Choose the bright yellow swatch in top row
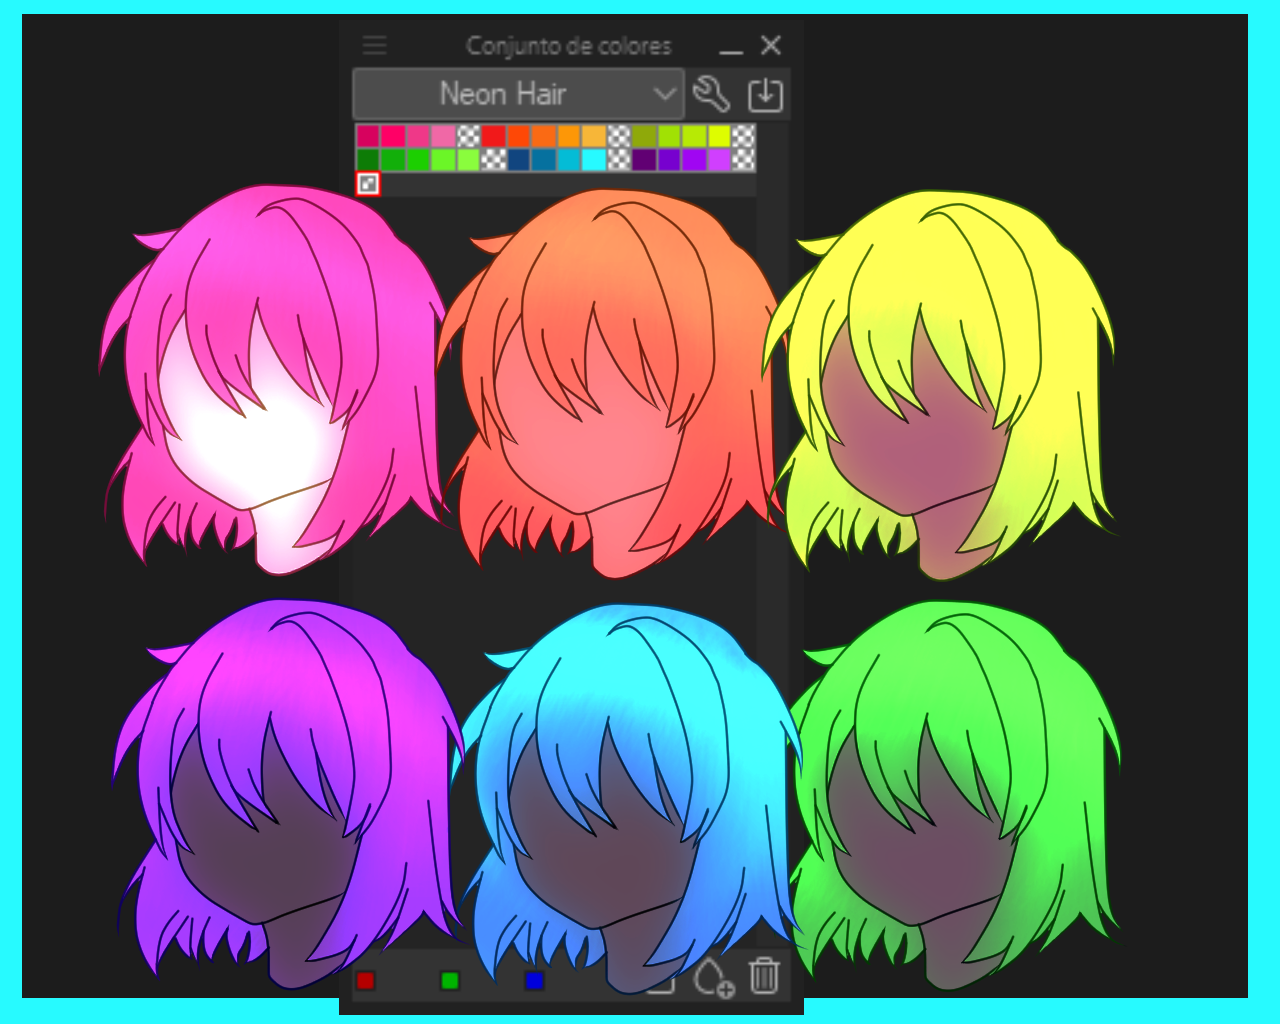1280x1024 pixels. (x=719, y=136)
